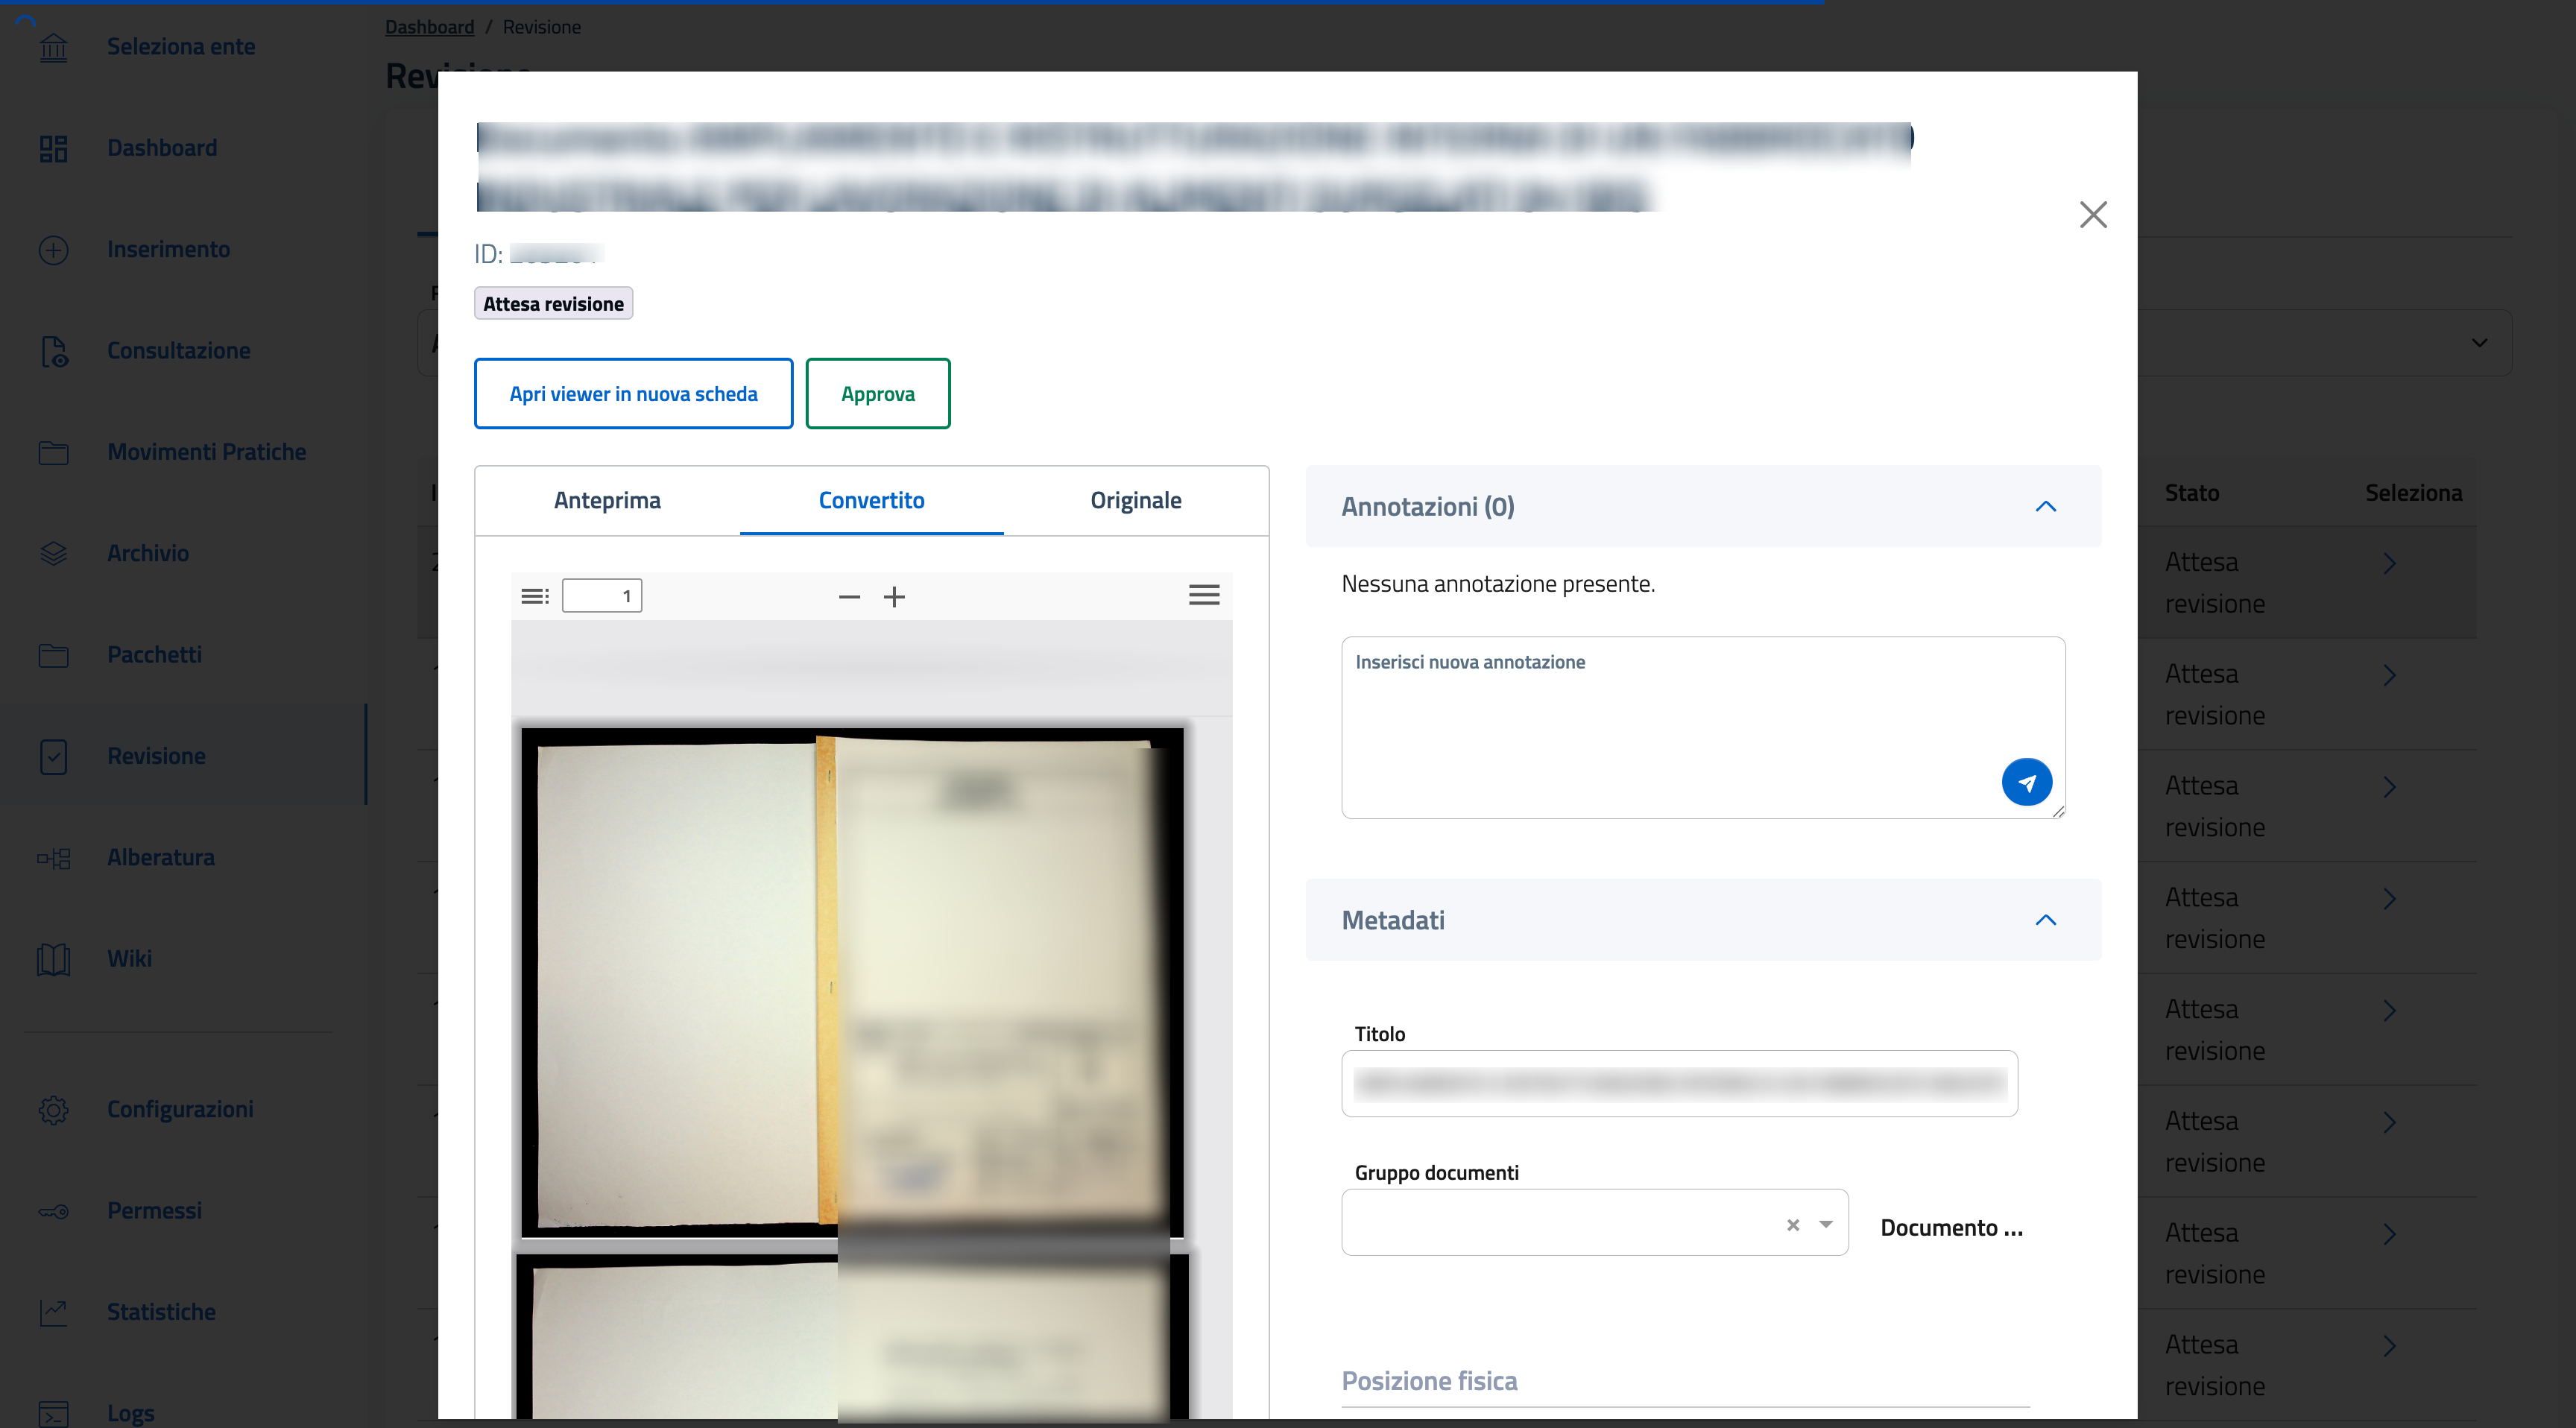Toggle the PDF viewer sidebar icon
This screenshot has height=1428, width=2576.
[535, 596]
